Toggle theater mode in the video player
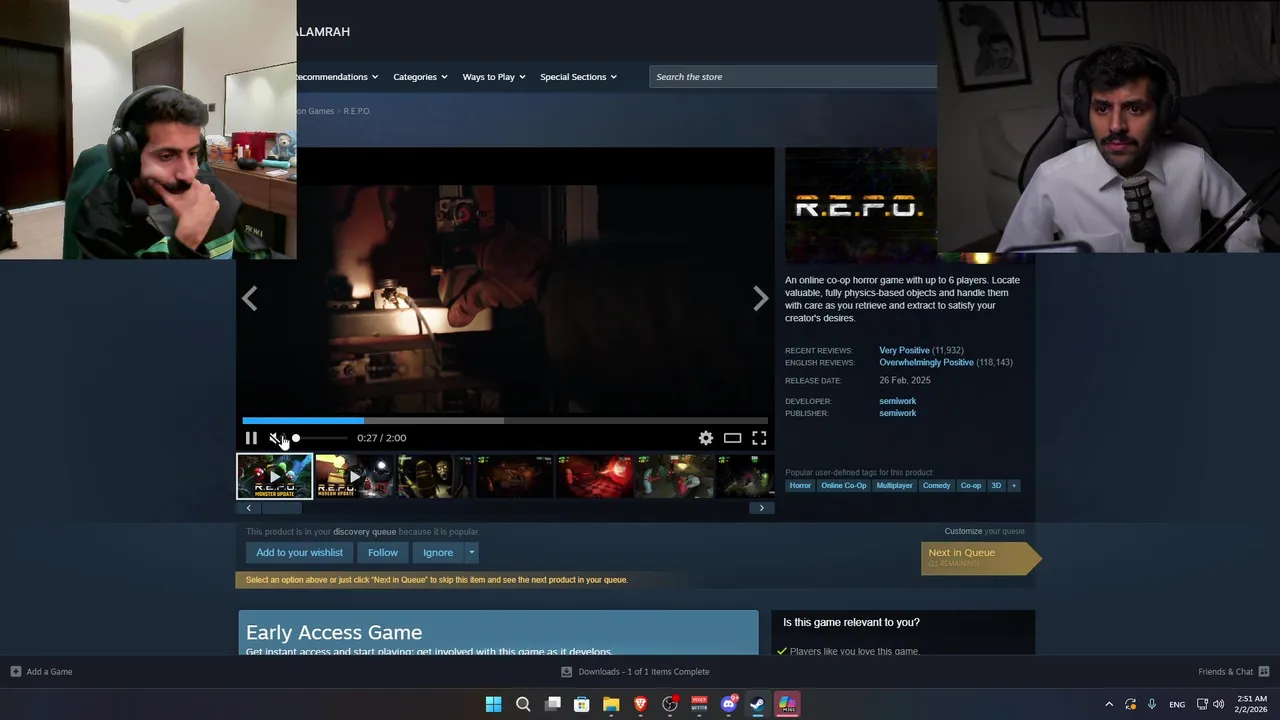1280x720 pixels. [x=732, y=438]
